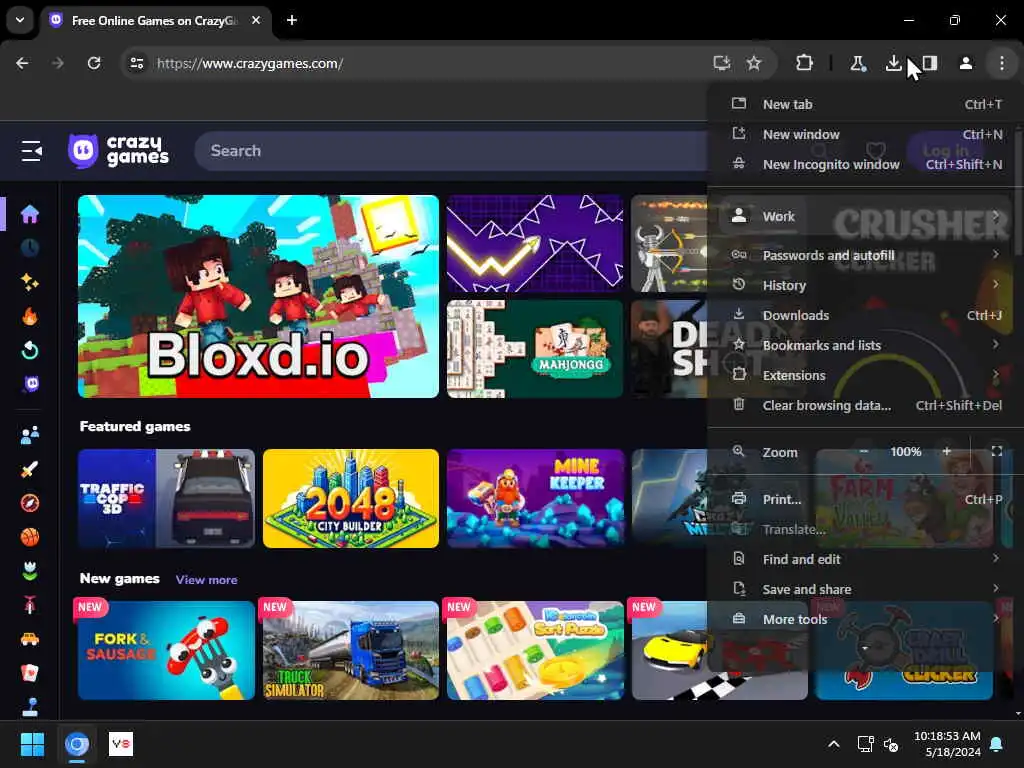Screen dimensions: 1024x768
Task: Open the CrazyGames Home sidebar icon
Action: (x=29, y=214)
